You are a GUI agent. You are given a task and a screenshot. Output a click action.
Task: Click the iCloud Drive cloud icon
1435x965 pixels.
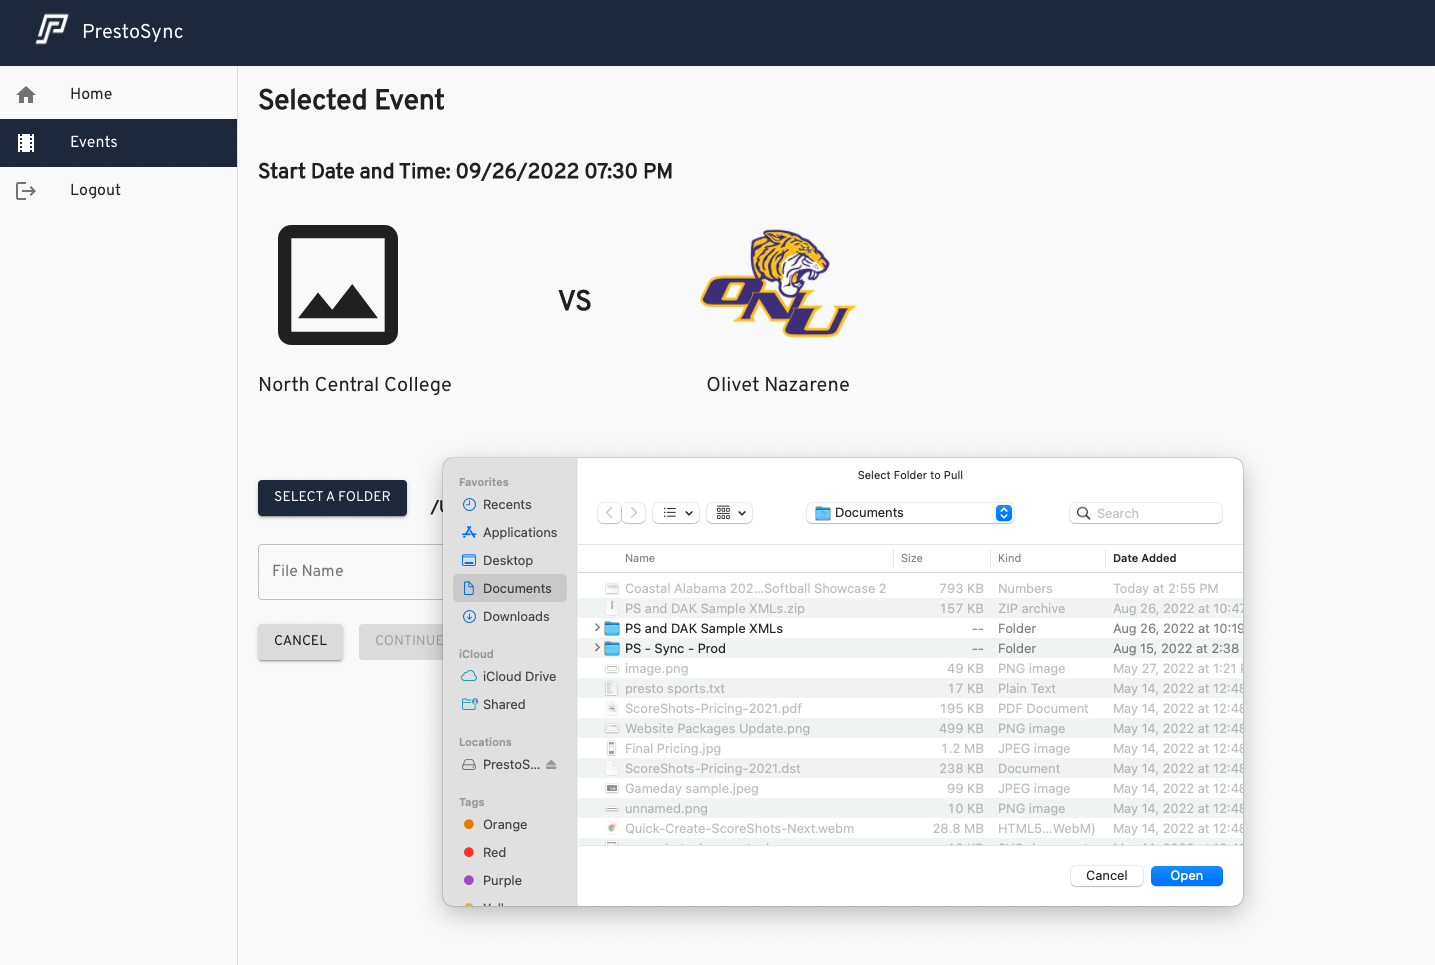pos(469,677)
